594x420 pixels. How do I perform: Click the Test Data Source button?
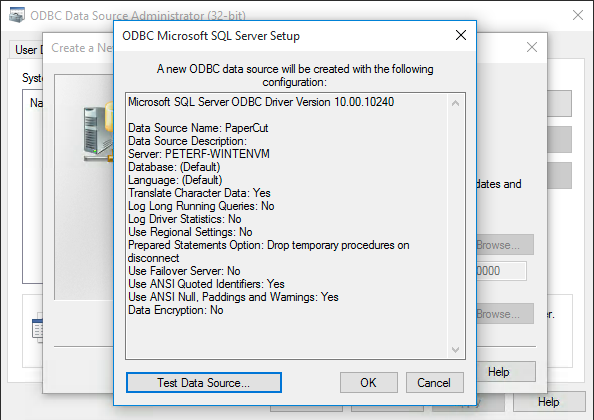click(x=204, y=383)
